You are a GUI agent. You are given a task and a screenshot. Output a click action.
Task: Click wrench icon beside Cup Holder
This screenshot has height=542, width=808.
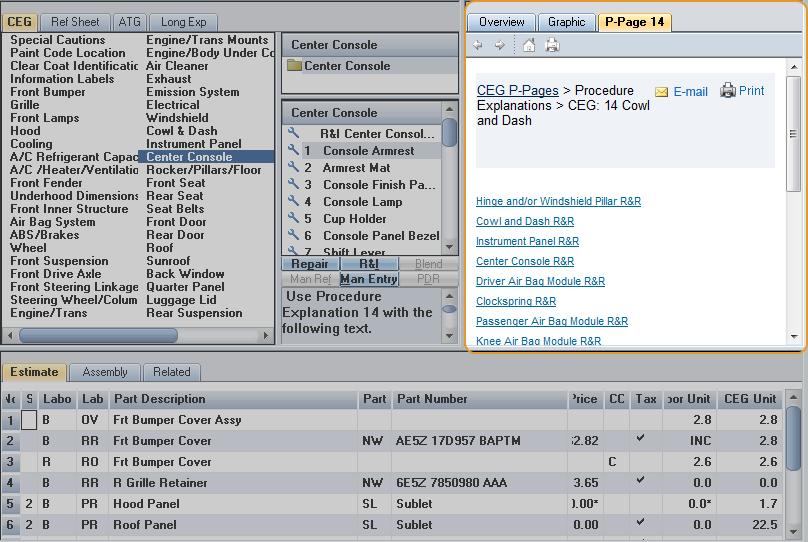[294, 219]
